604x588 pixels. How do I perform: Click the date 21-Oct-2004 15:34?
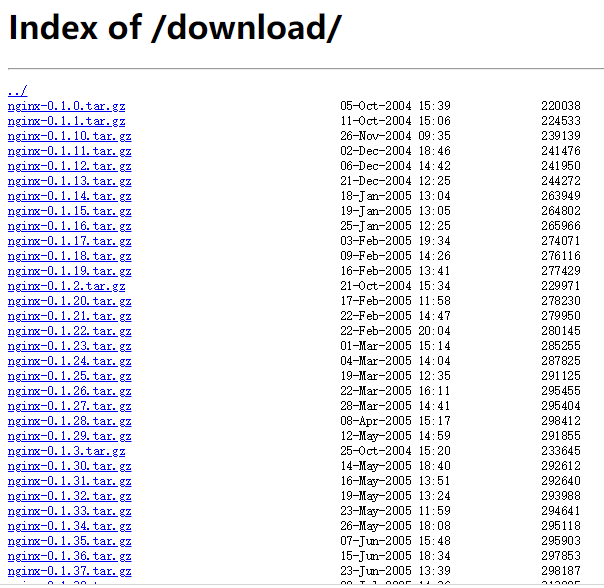tap(395, 286)
